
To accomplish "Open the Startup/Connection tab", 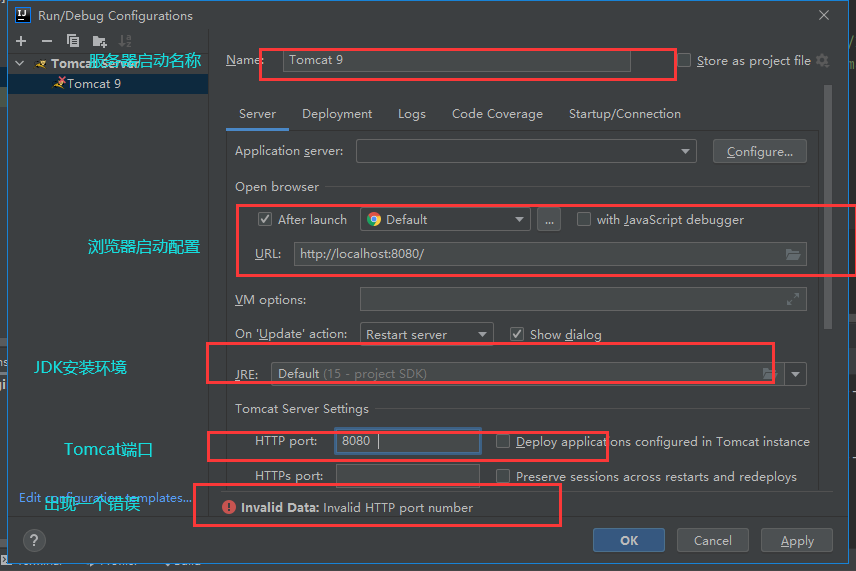I will pyautogui.click(x=625, y=114).
